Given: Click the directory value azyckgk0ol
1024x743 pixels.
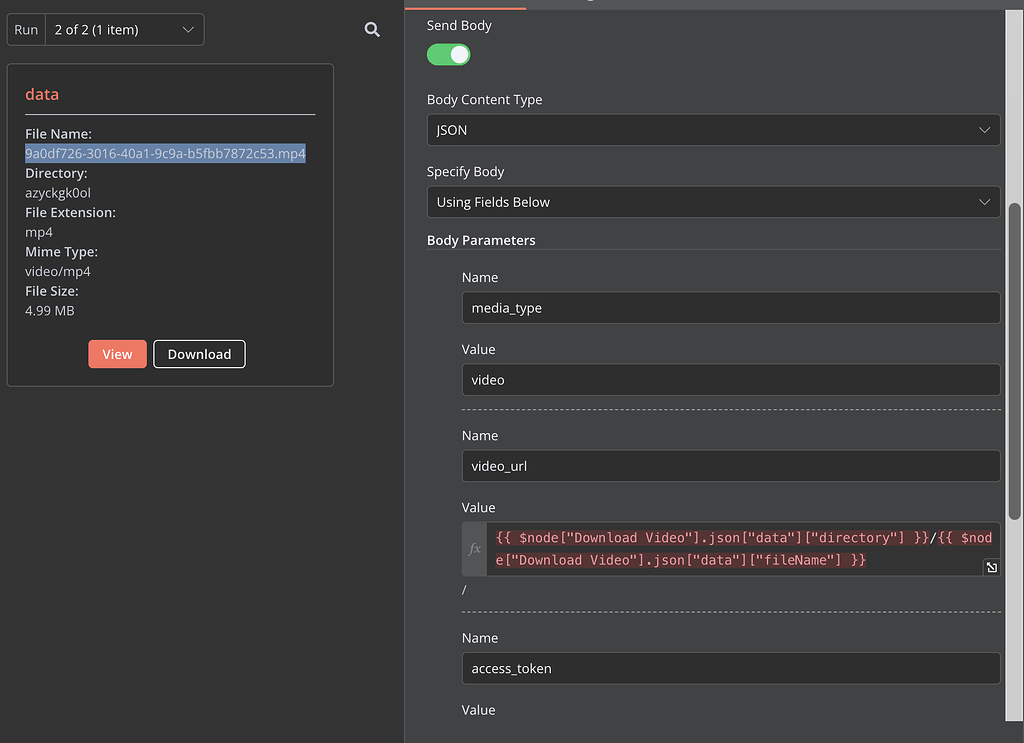Looking at the screenshot, I should pyautogui.click(x=58, y=193).
